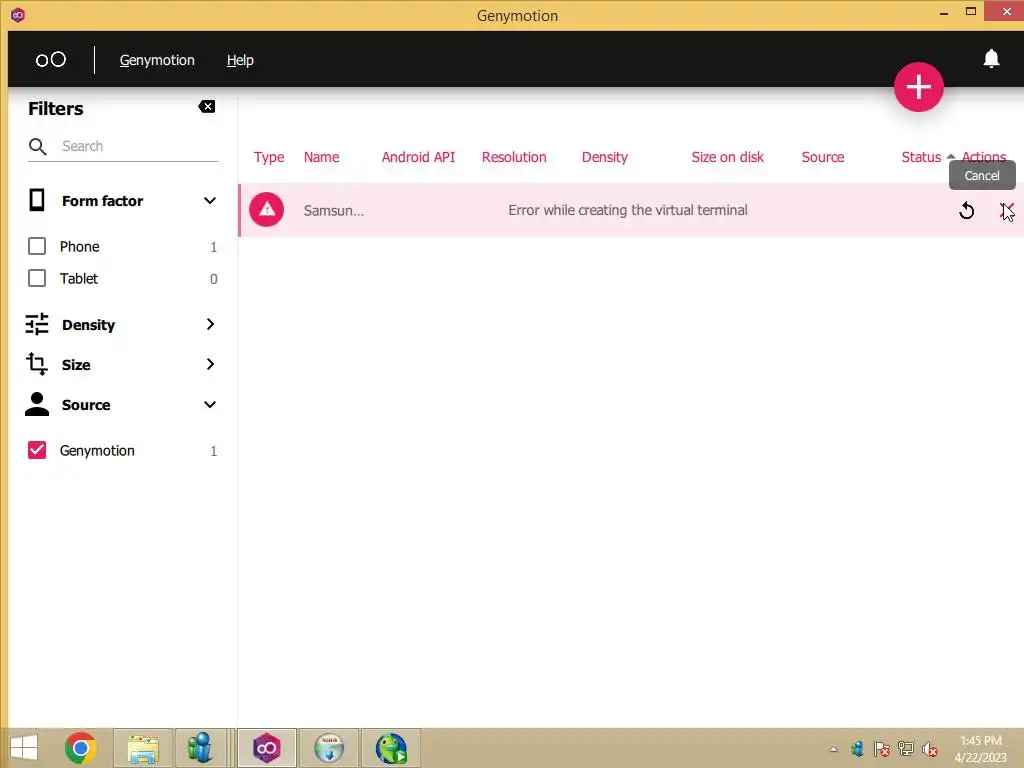Sort by Size on disk column header

(x=728, y=157)
